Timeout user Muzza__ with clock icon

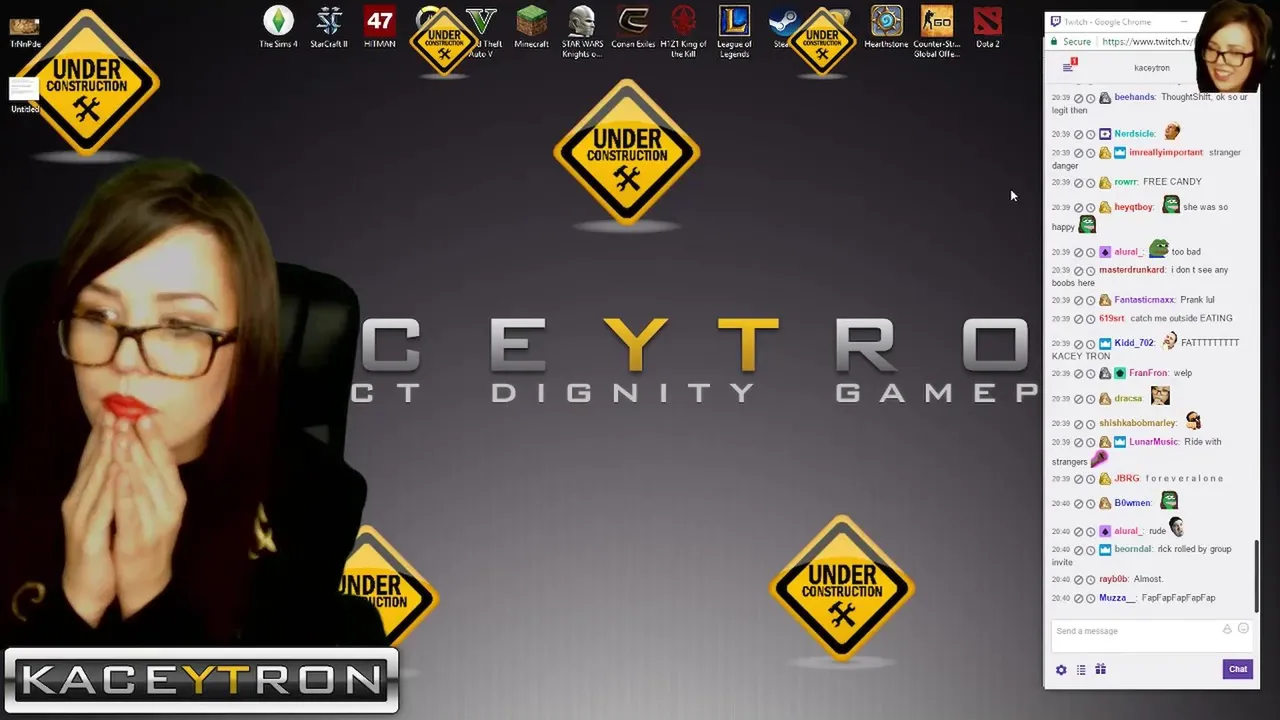point(1091,599)
